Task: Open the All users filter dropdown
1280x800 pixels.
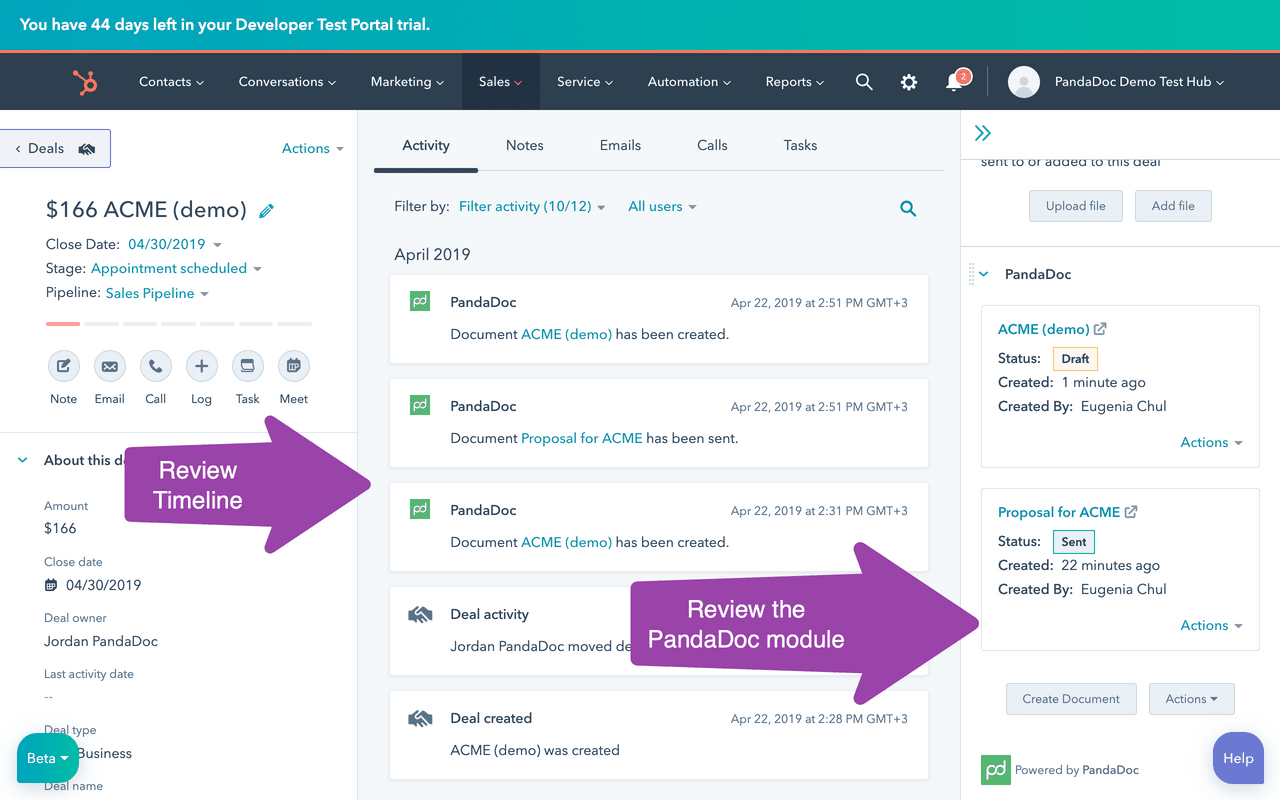Action: [662, 206]
